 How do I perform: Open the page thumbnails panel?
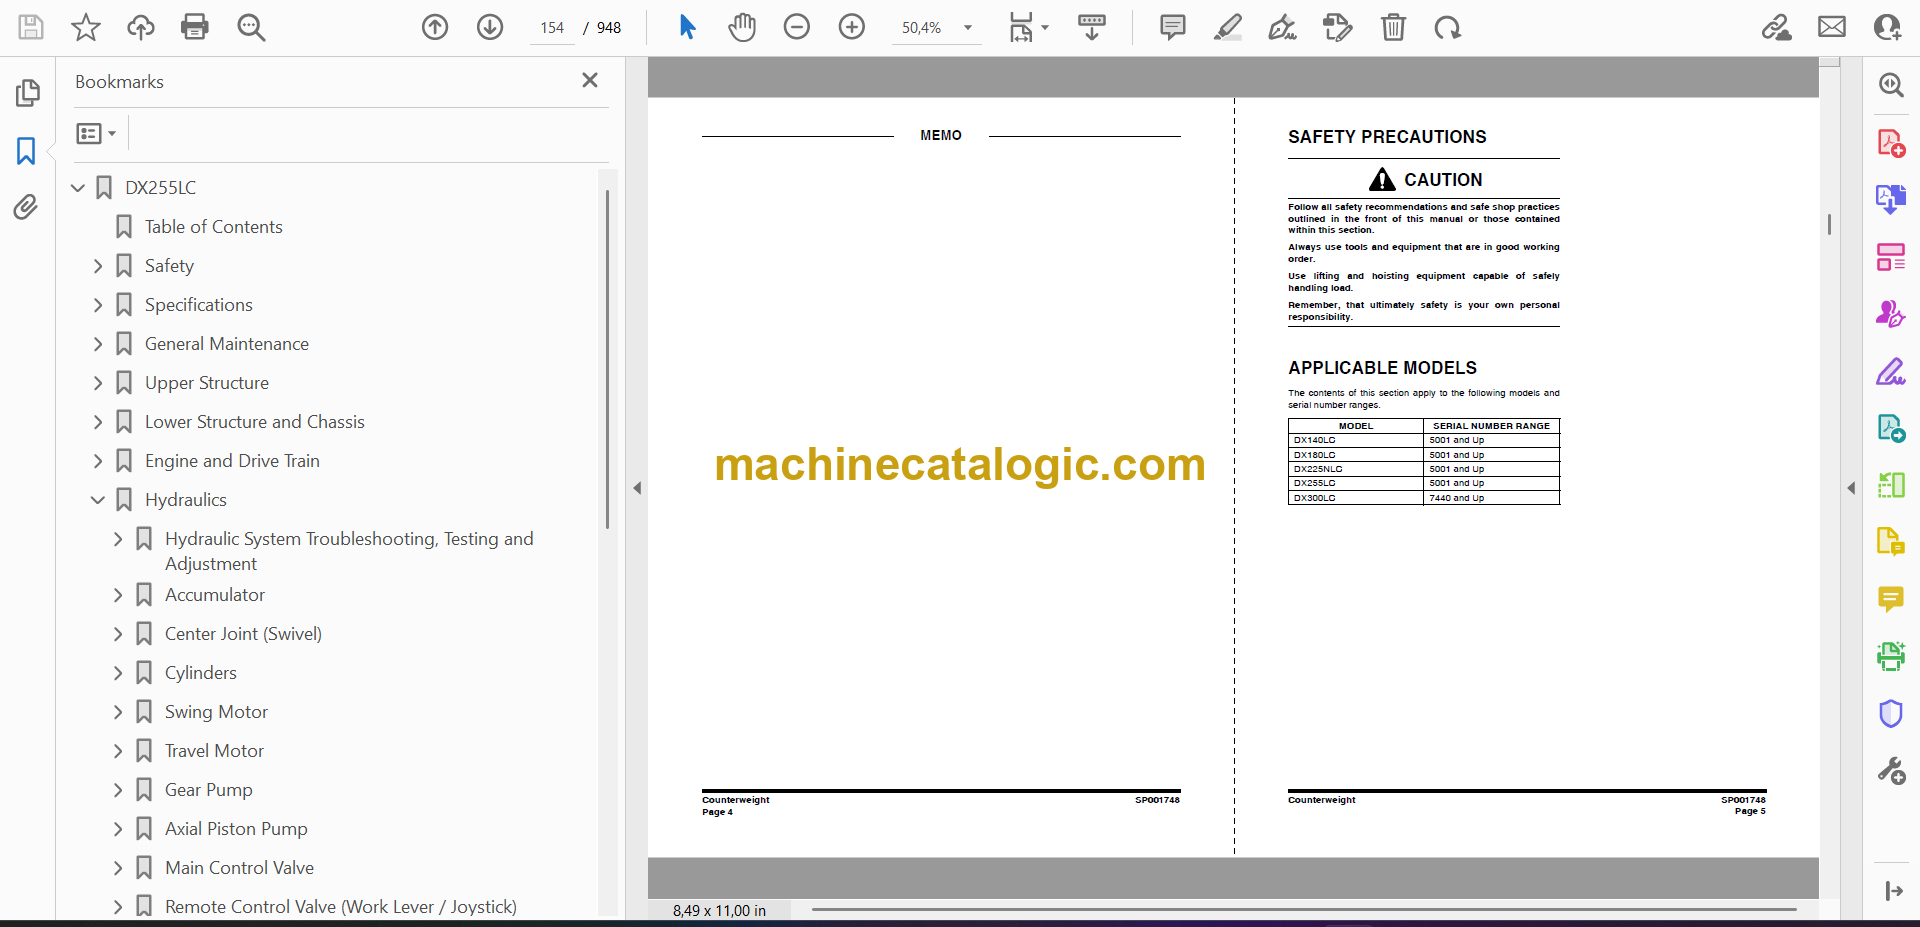(x=27, y=93)
